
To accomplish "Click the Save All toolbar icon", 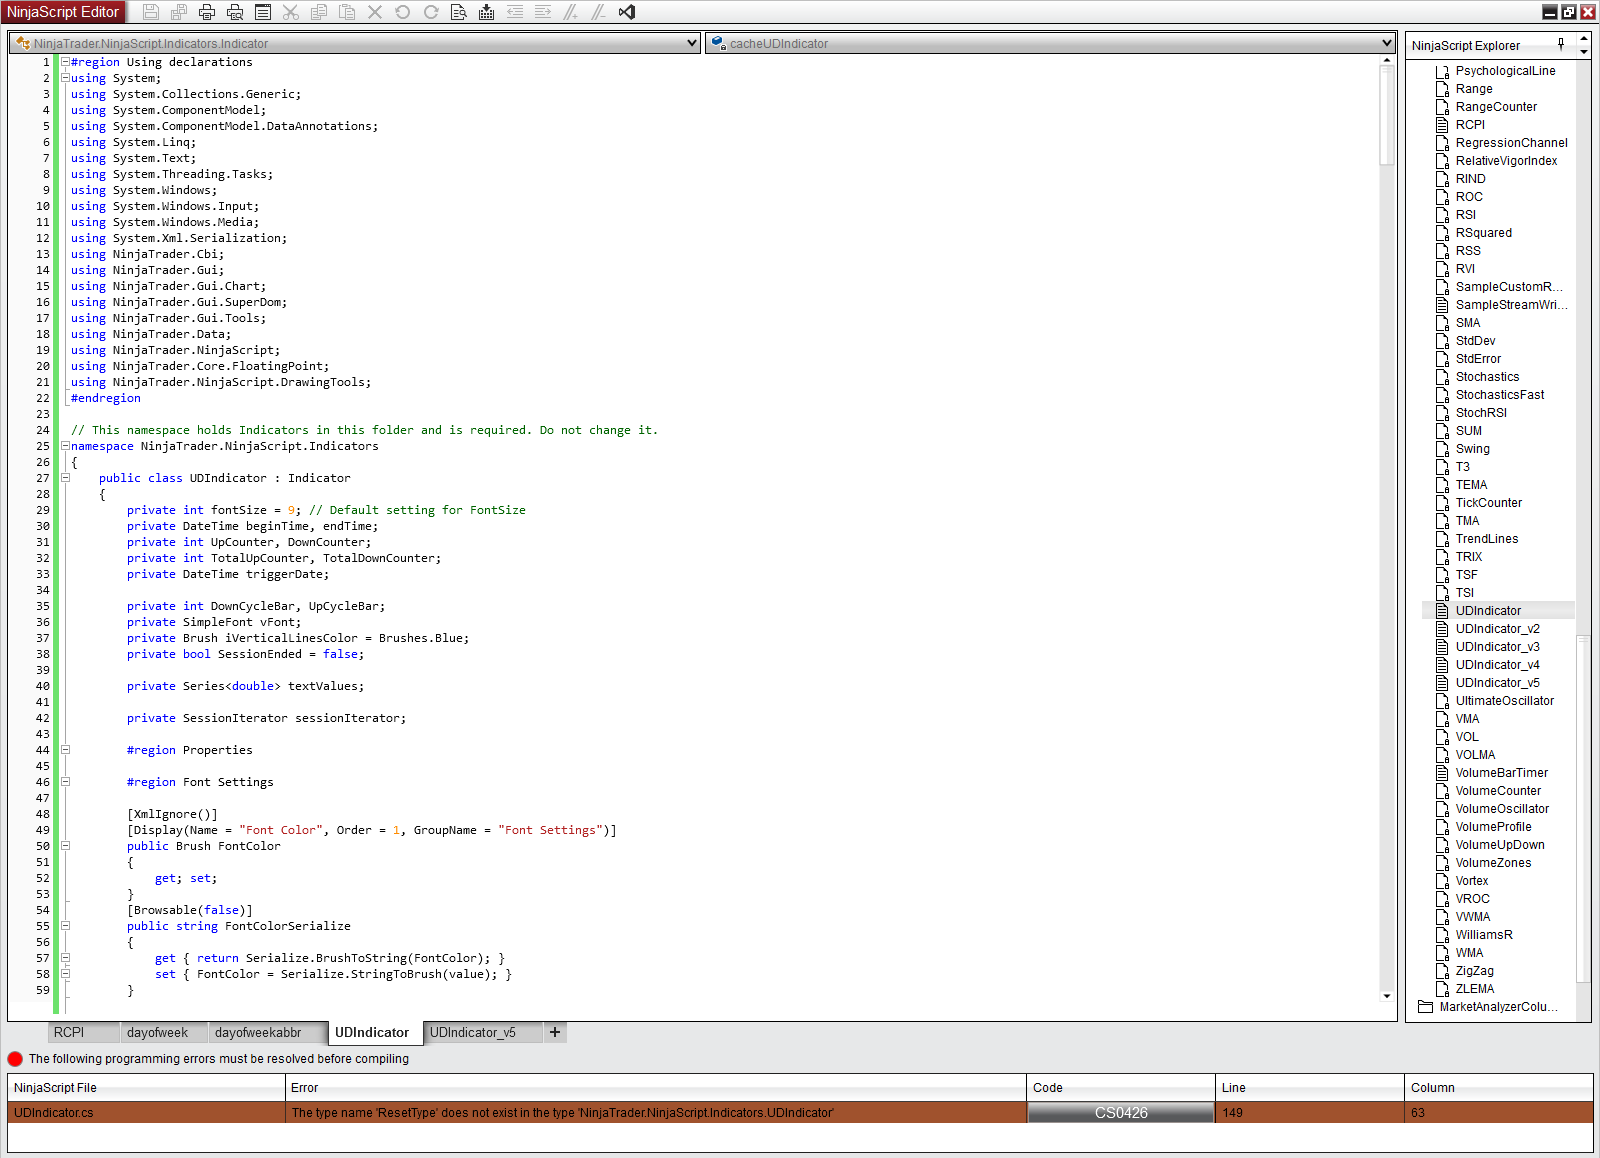I will 179,12.
